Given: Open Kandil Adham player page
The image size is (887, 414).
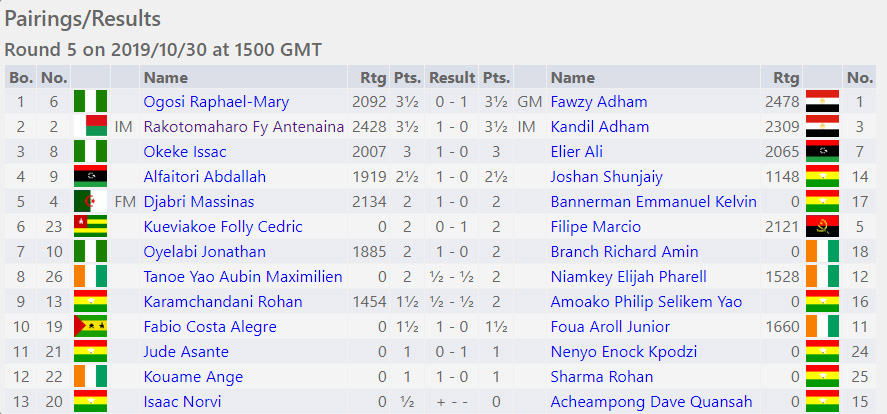Looking at the screenshot, I should point(600,127).
